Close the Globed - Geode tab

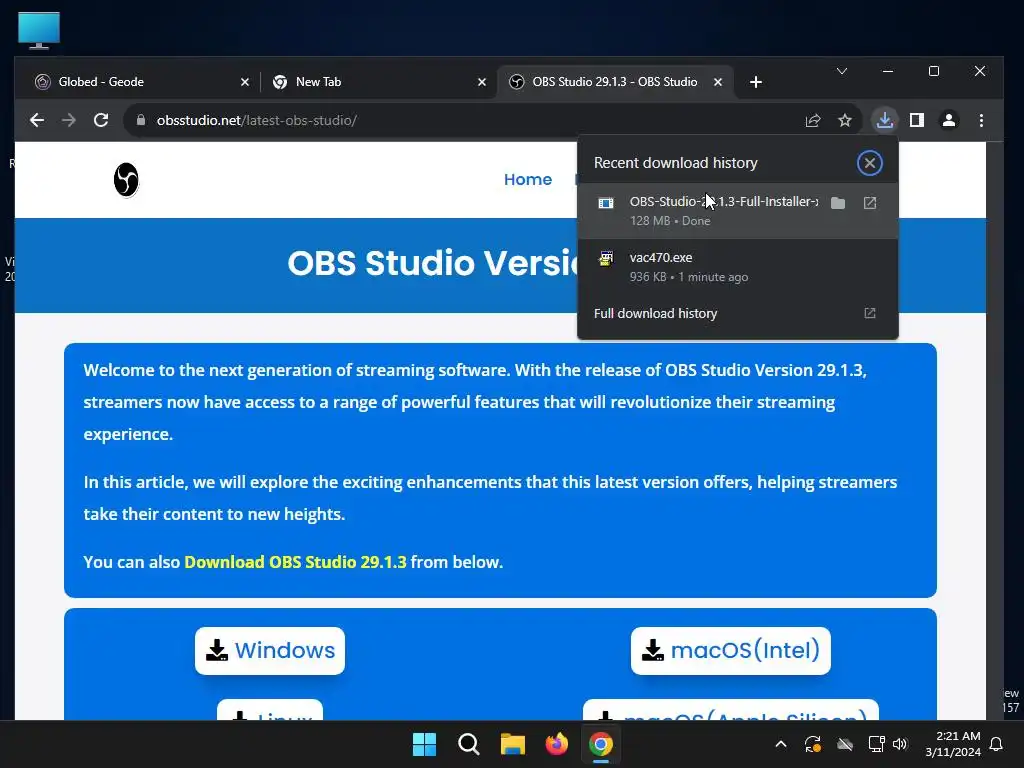coord(245,82)
